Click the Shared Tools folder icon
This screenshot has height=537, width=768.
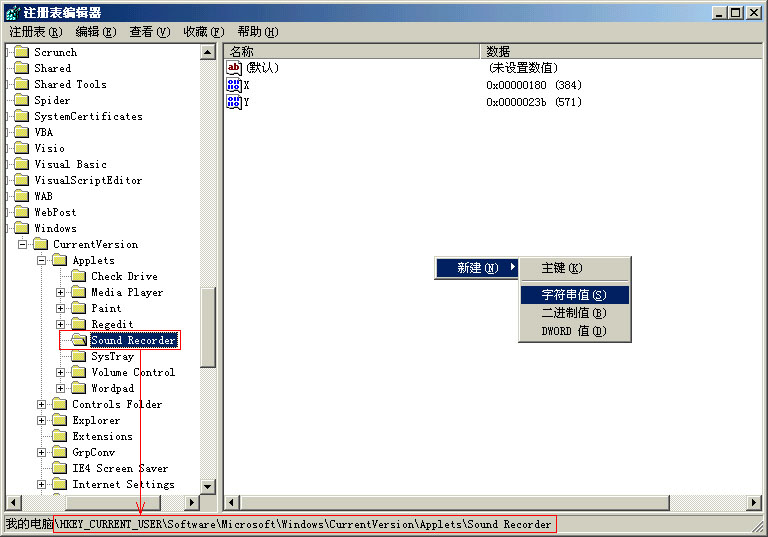pyautogui.click(x=22, y=84)
